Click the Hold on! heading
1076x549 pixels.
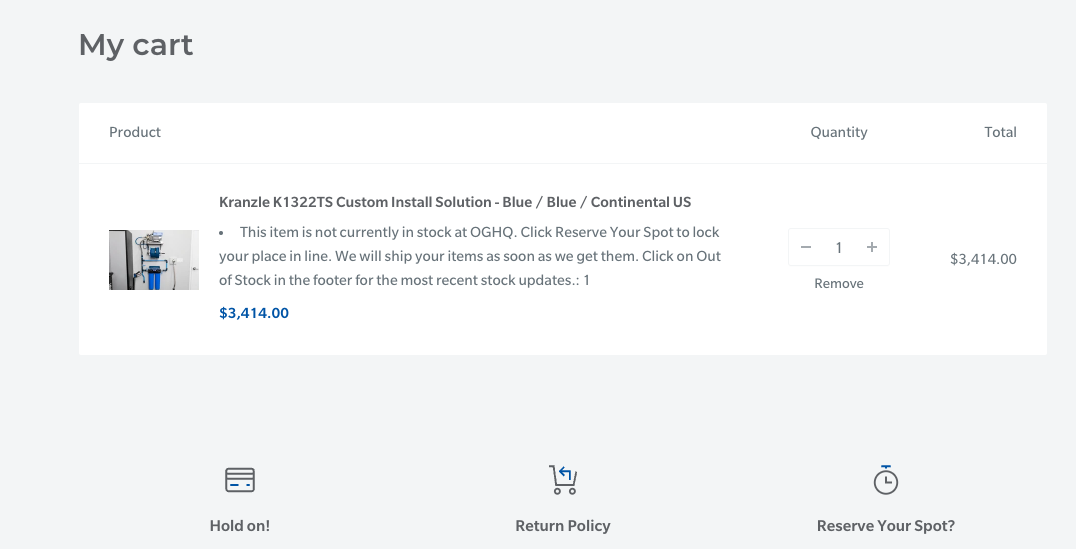pos(240,526)
